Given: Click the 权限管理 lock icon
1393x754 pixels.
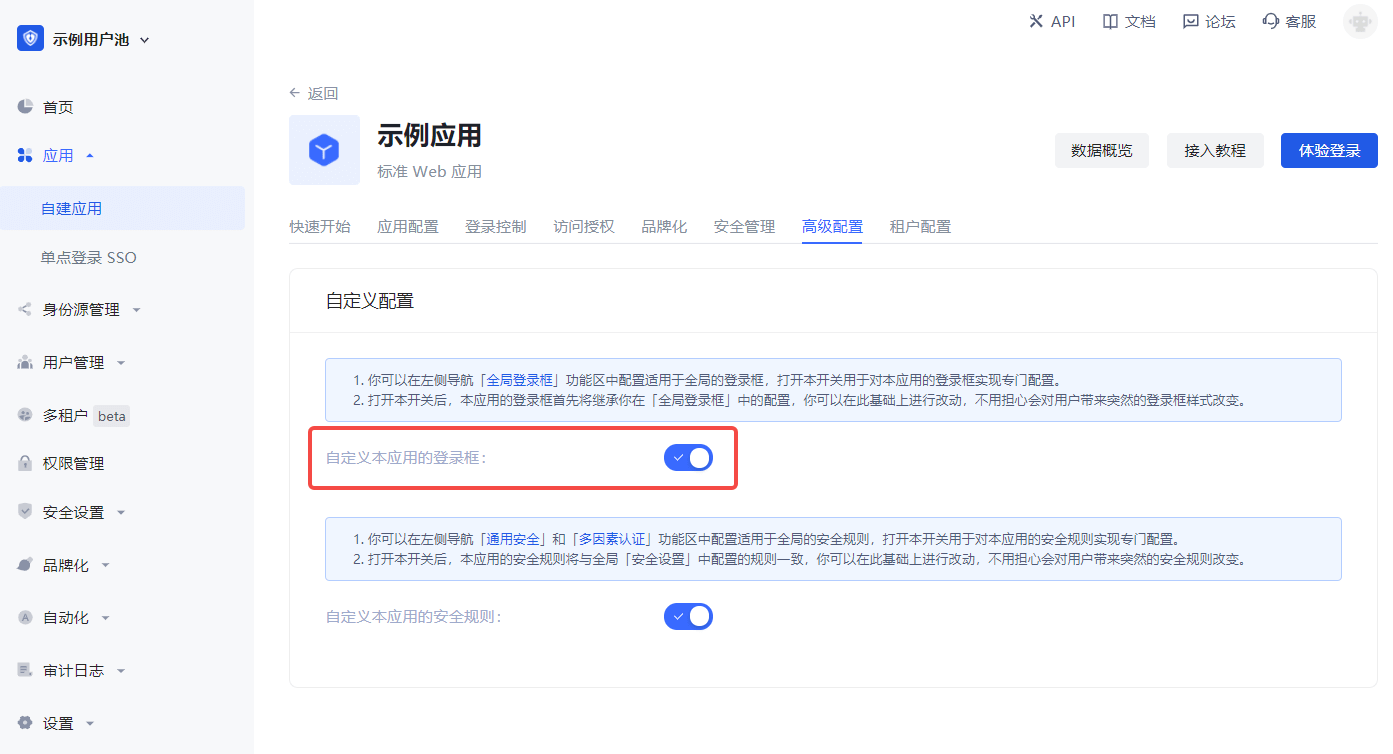Looking at the screenshot, I should [25, 463].
